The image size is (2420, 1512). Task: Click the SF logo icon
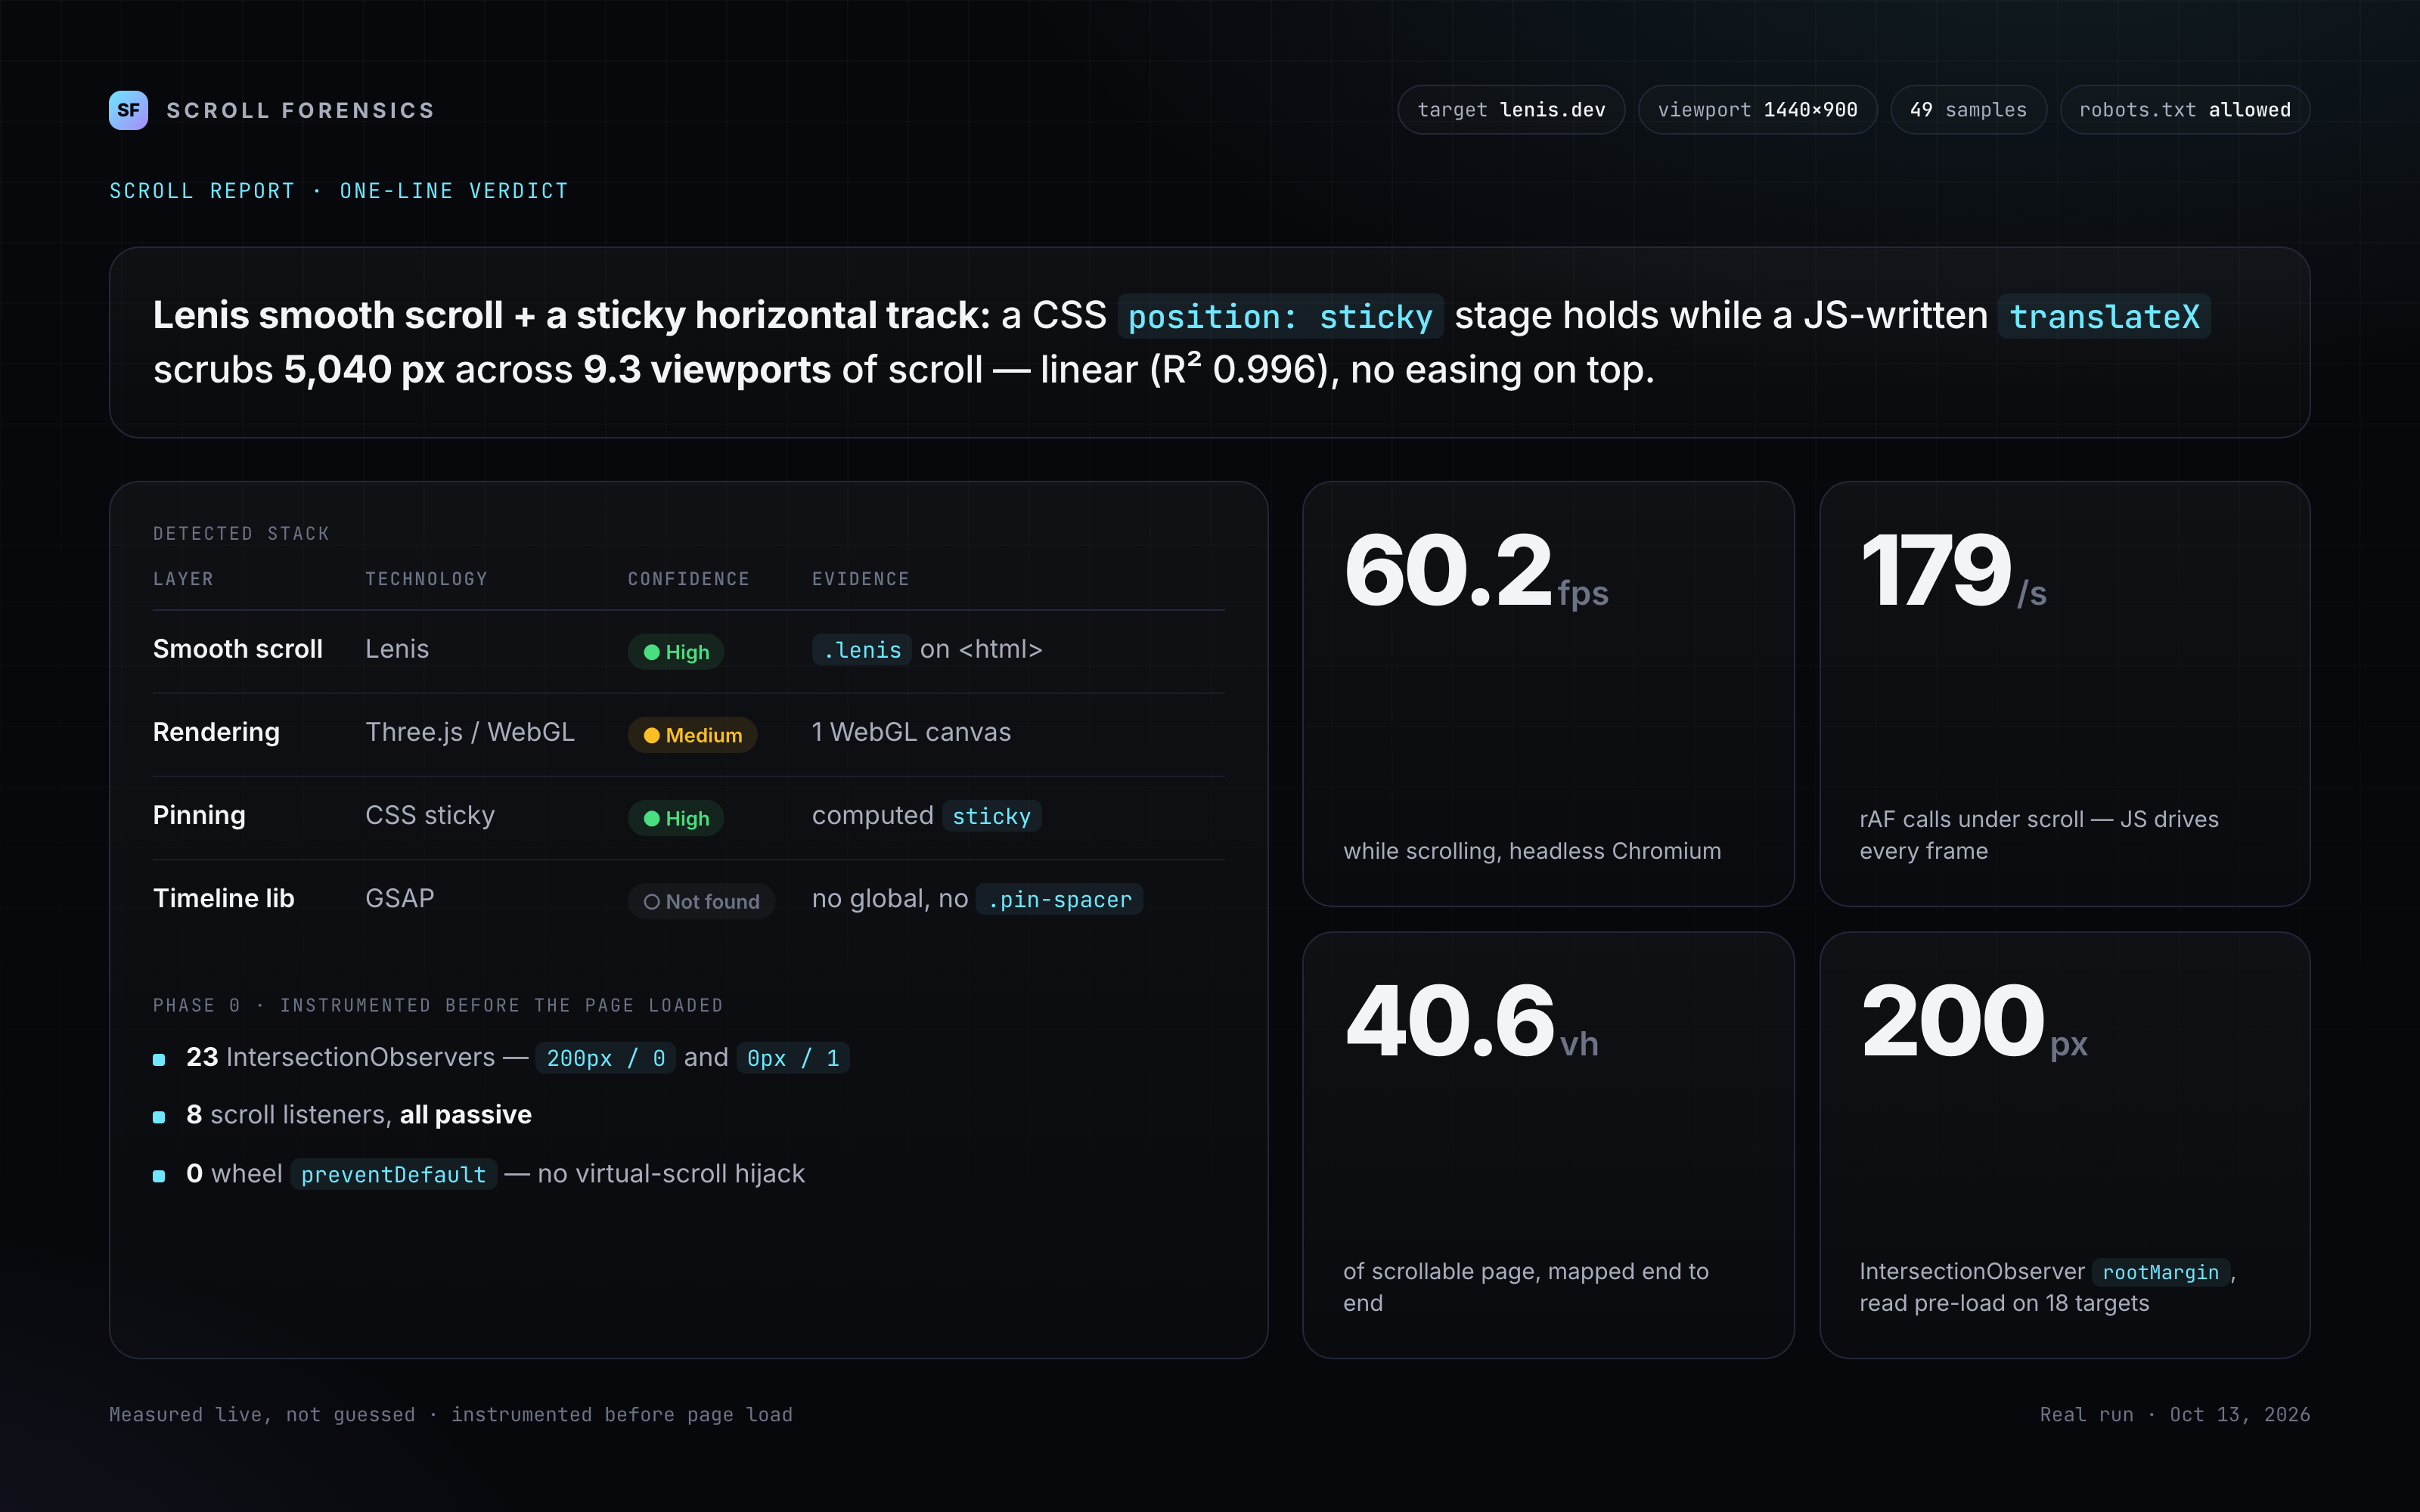coord(128,110)
